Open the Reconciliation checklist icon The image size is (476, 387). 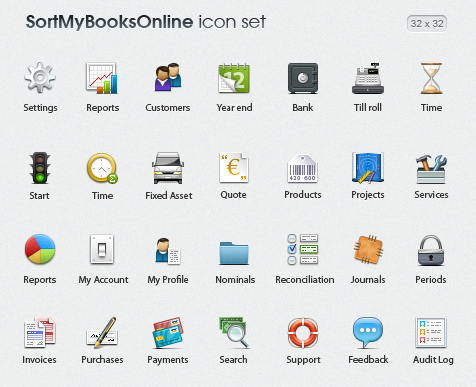pyautogui.click(x=303, y=249)
